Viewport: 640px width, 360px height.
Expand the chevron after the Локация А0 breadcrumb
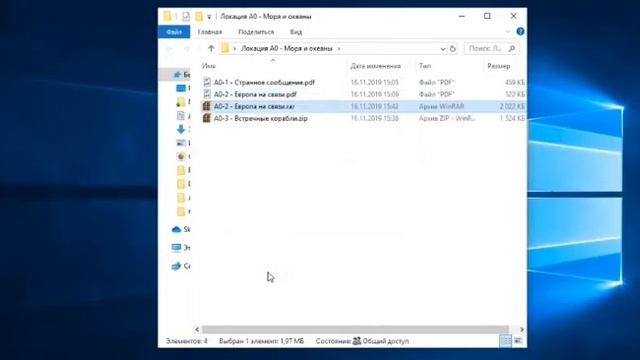[339, 49]
